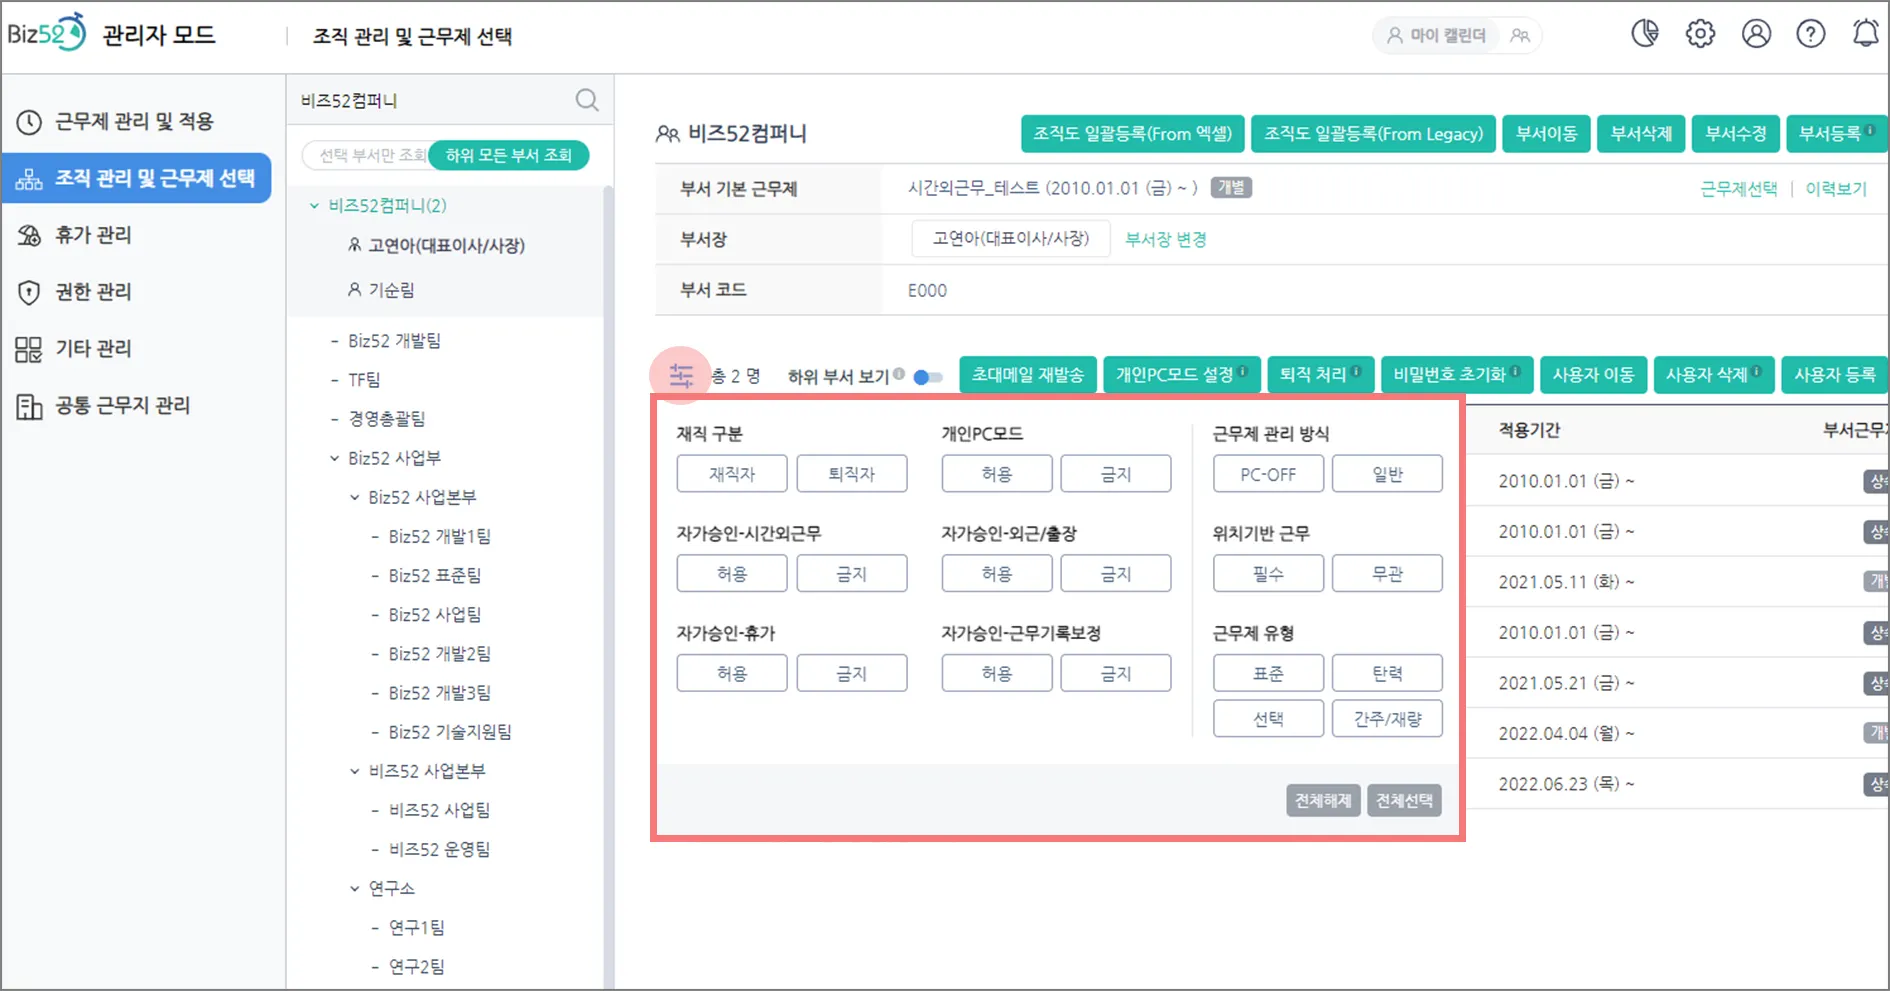Open the 권한 관리 menu
The image size is (1890, 991).
click(x=136, y=292)
